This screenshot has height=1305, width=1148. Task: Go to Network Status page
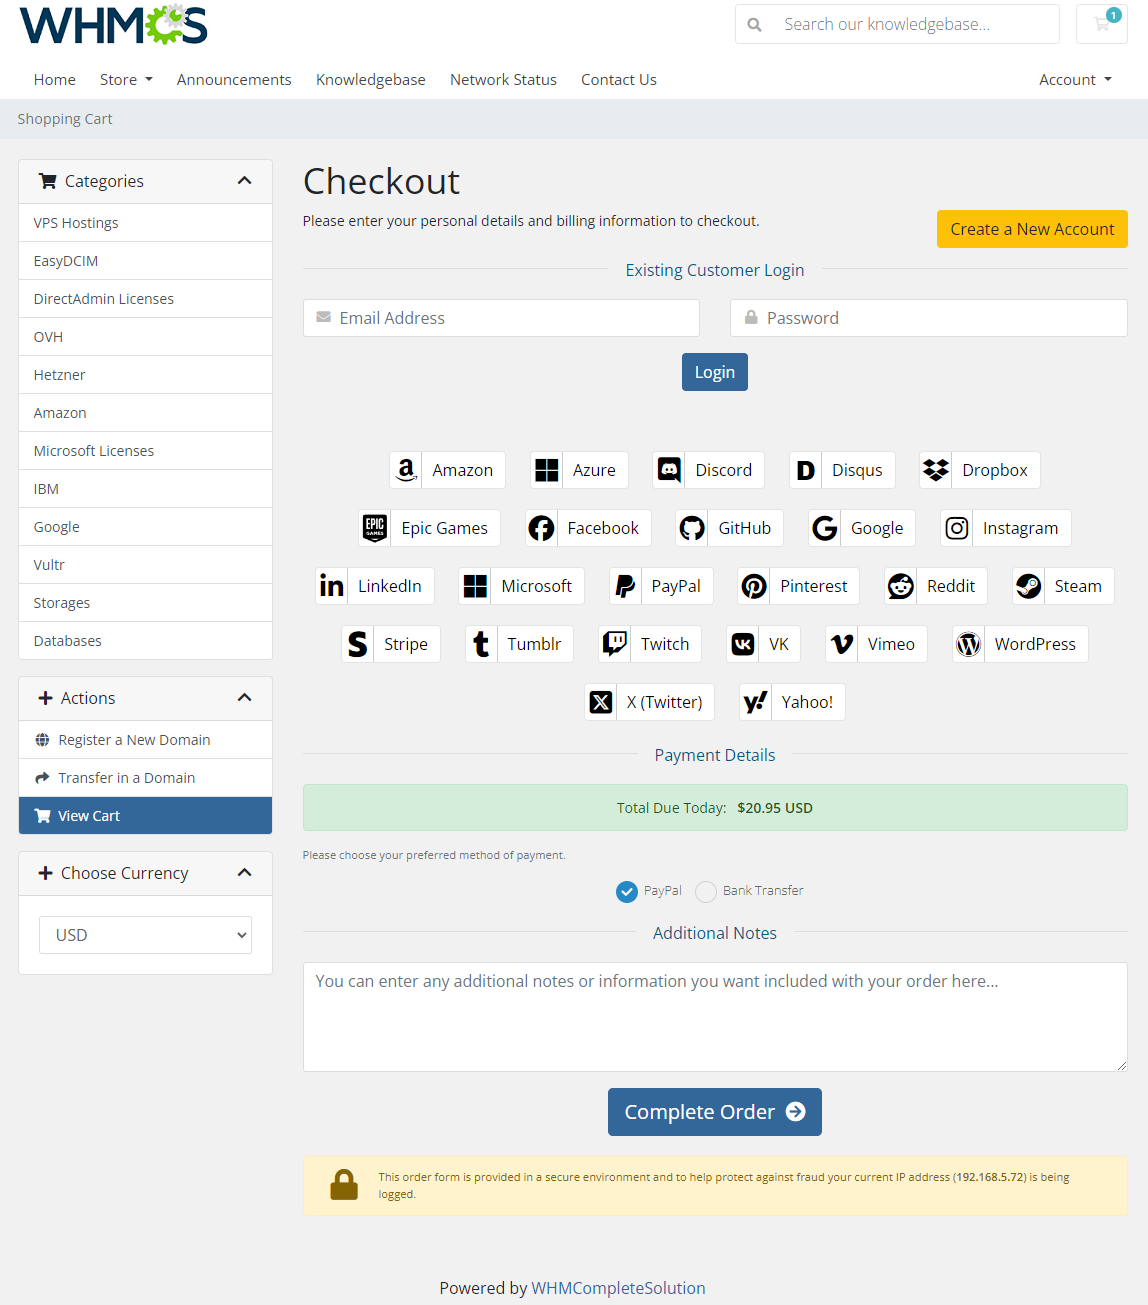(503, 79)
